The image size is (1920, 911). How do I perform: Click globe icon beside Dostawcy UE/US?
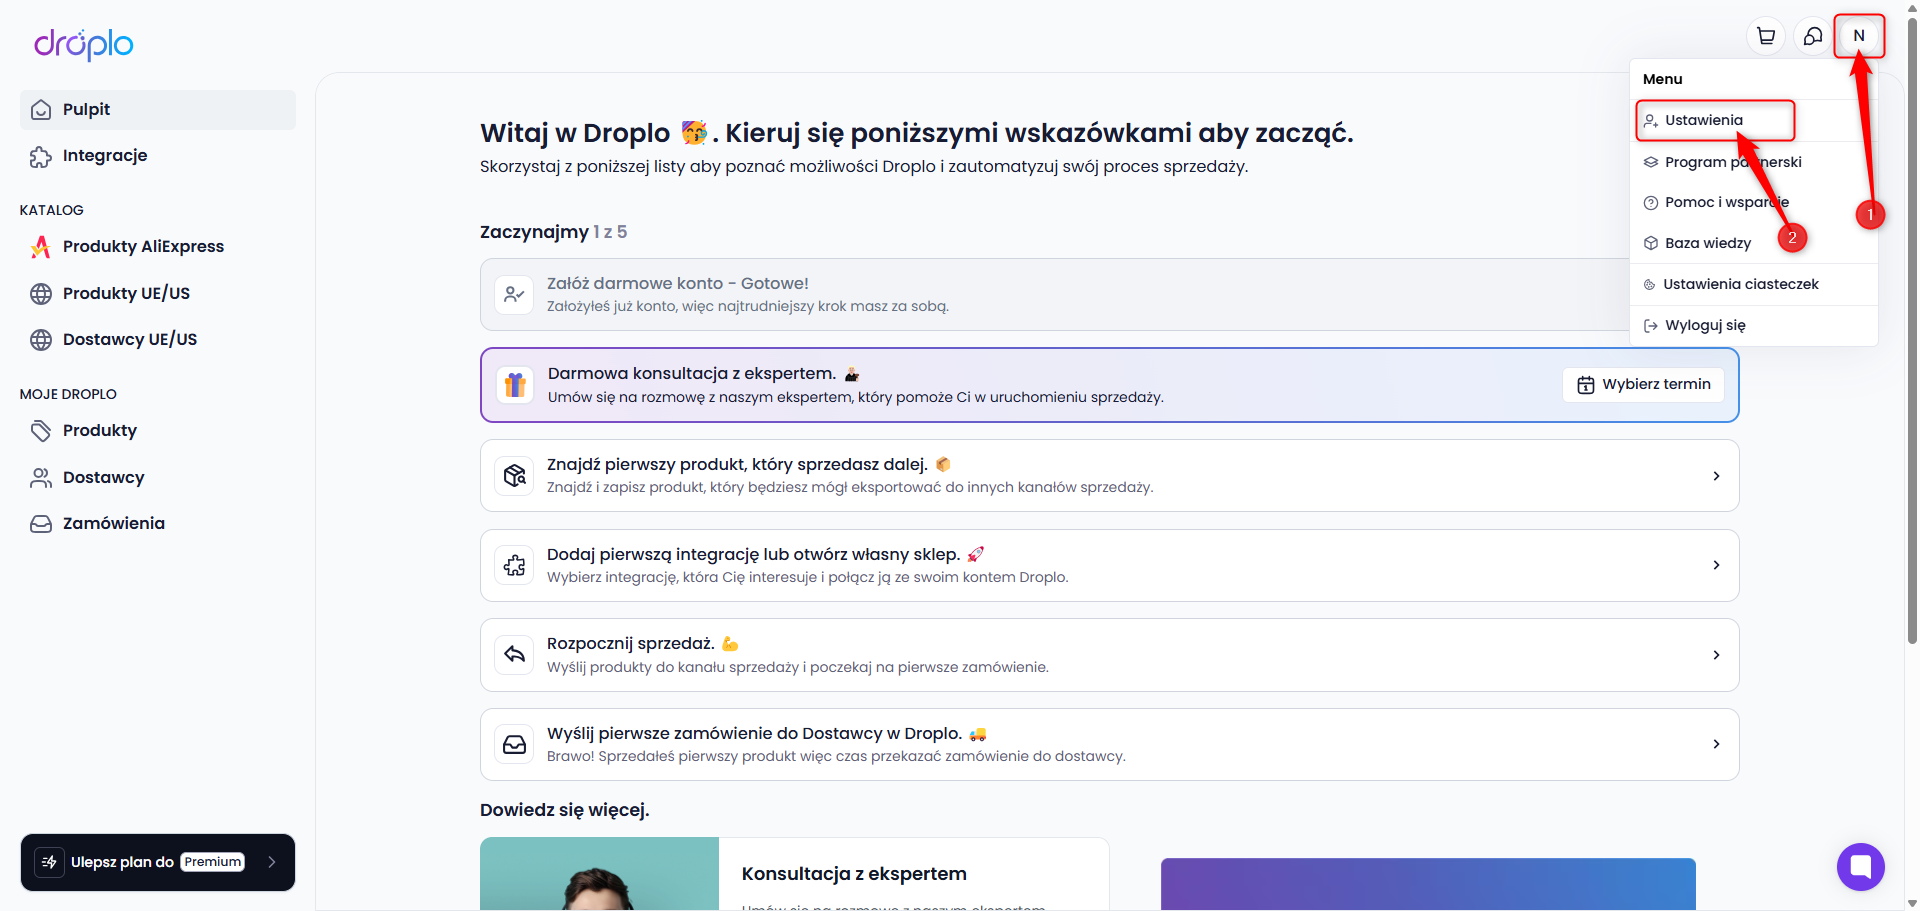click(41, 340)
